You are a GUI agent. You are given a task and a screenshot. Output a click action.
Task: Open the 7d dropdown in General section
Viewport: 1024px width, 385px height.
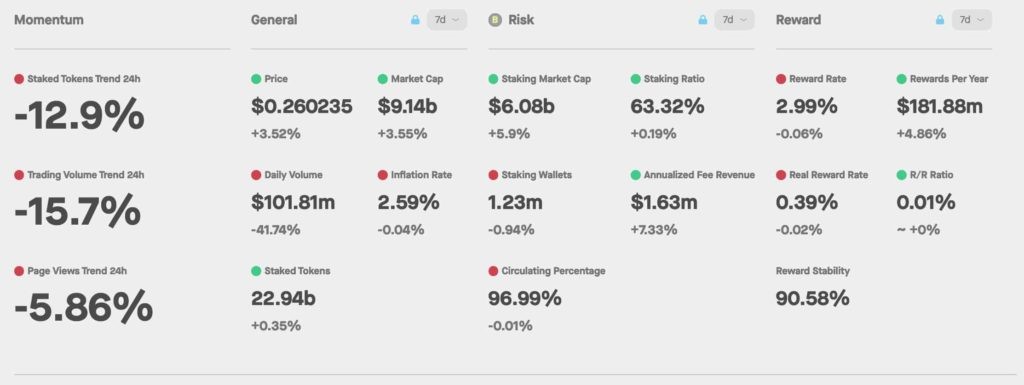tap(447, 20)
